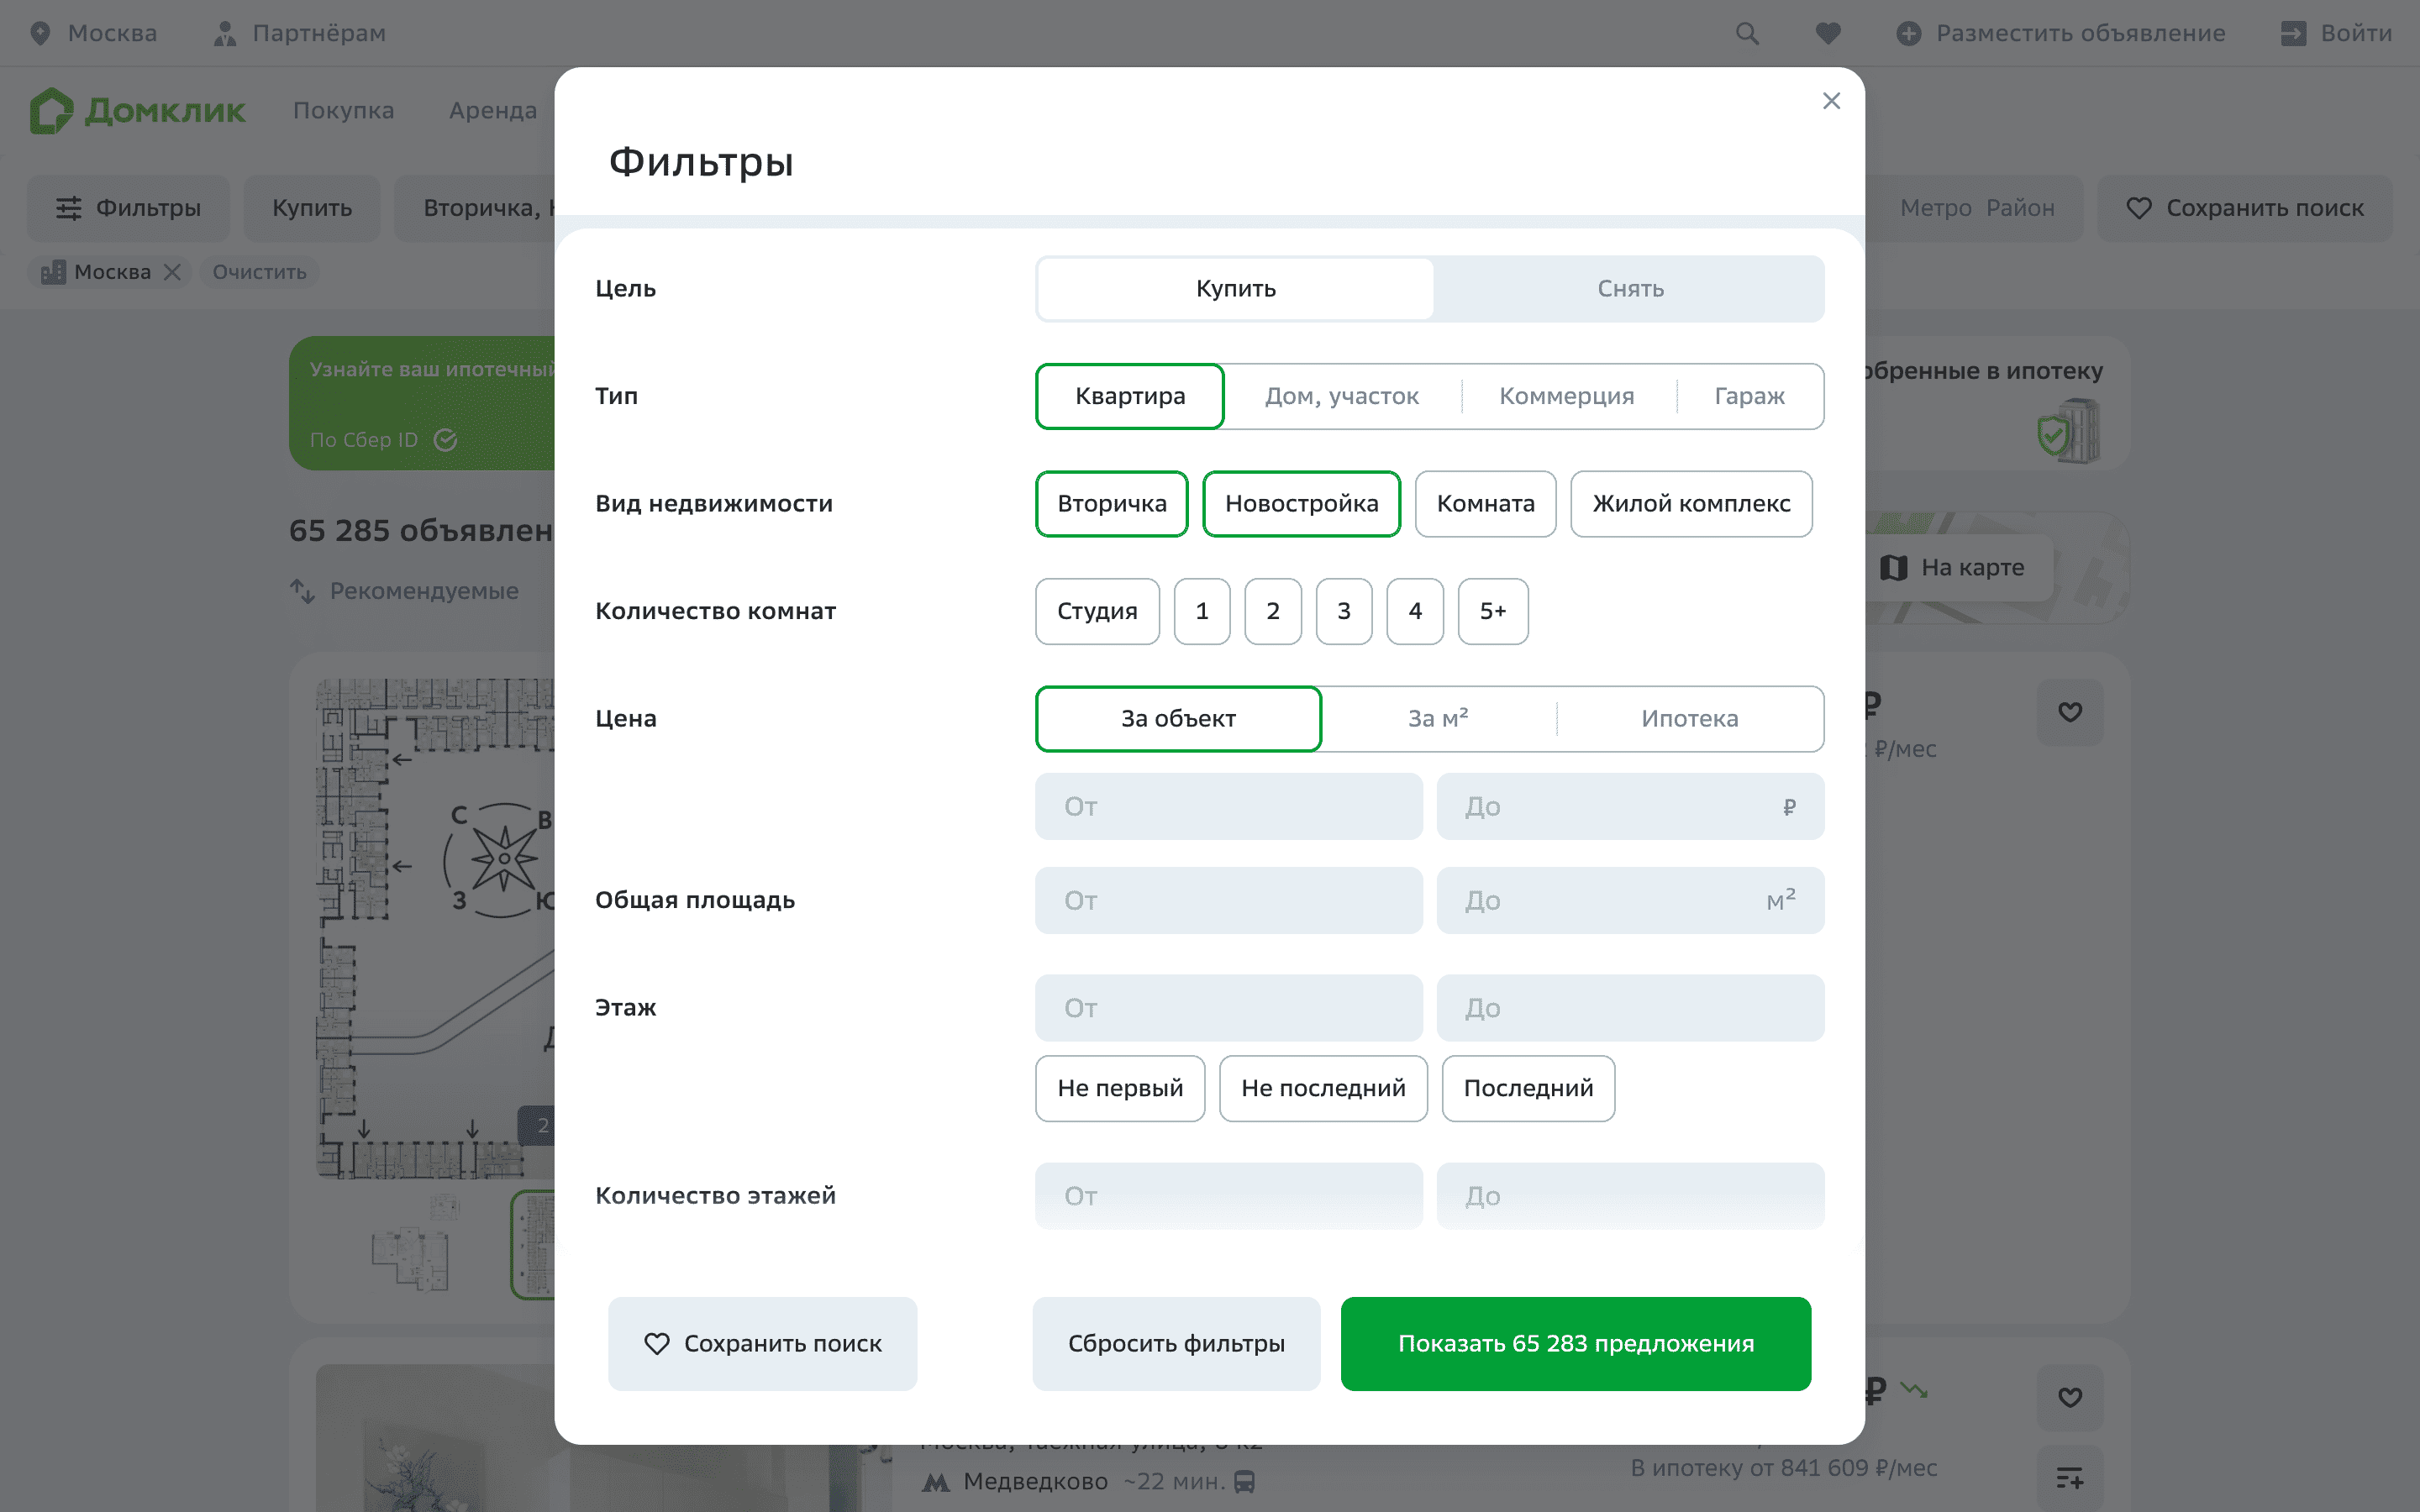Screen dimensions: 2420x1512
Task: Choose Коммерция as property type
Action: click(1566, 396)
